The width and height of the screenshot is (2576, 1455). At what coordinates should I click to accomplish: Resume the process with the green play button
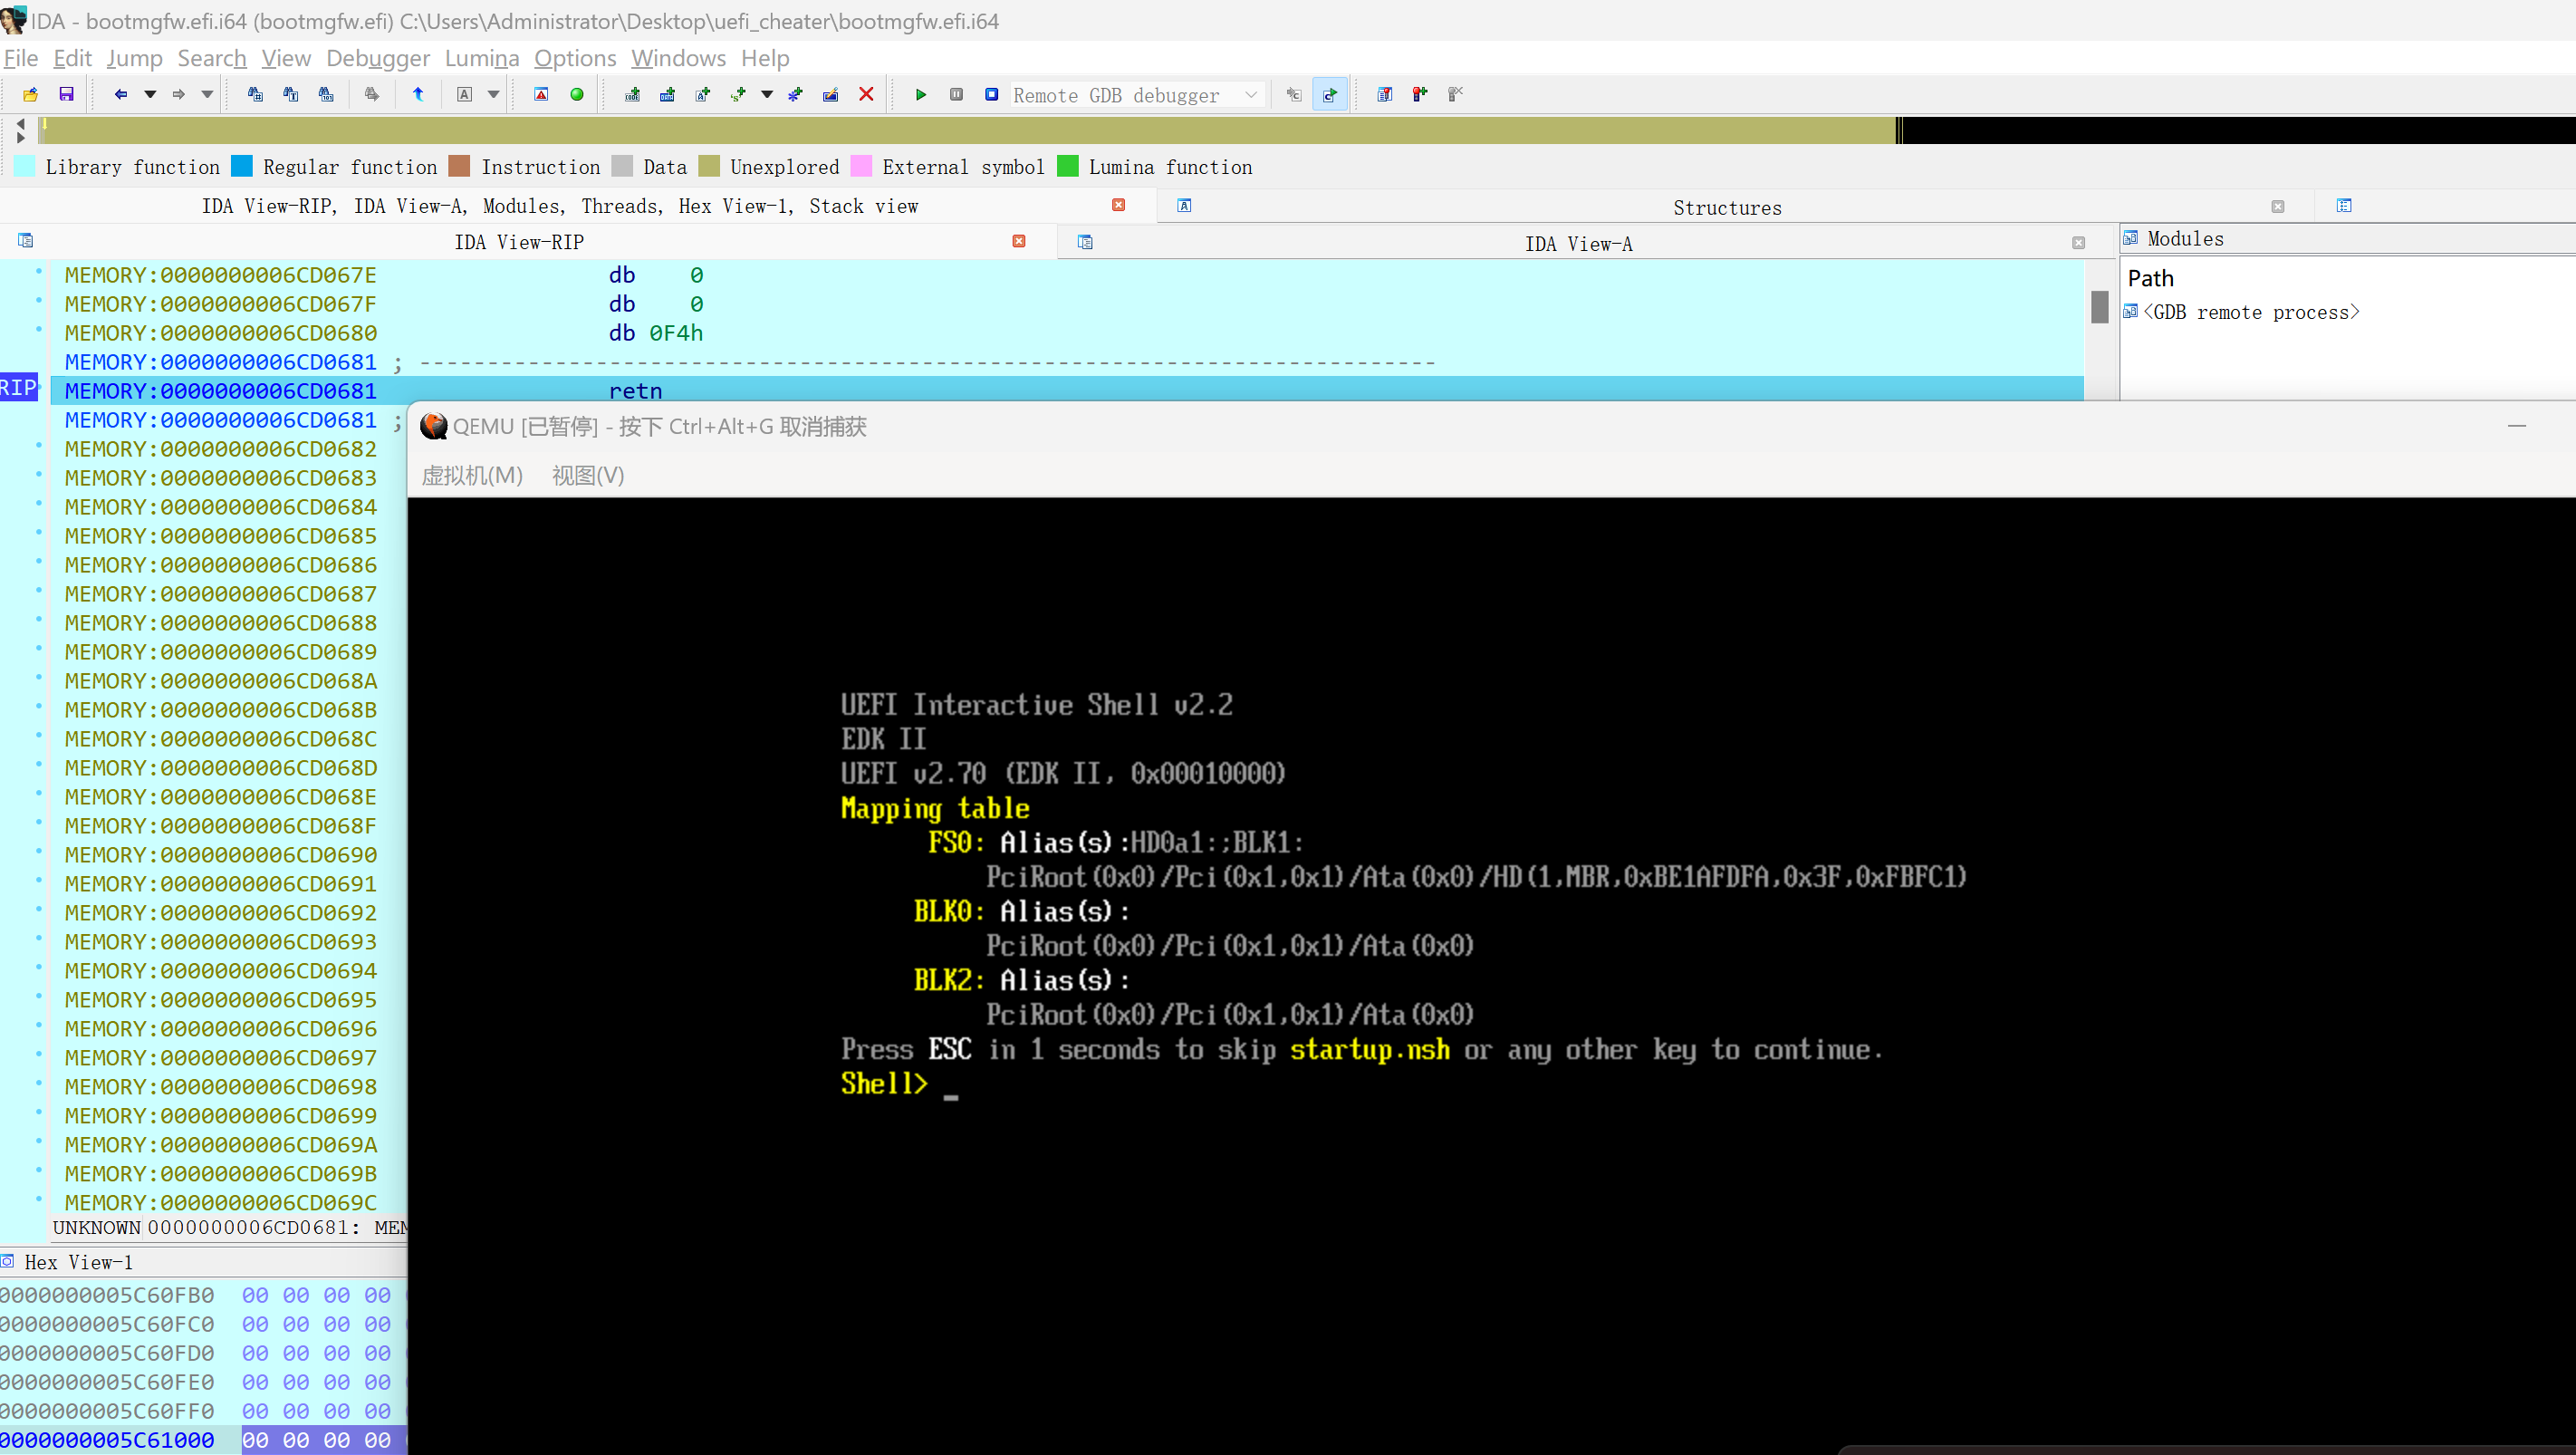tap(921, 94)
